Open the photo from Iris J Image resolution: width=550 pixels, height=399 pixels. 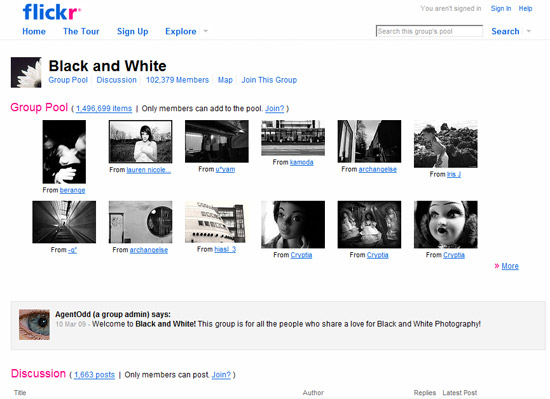[x=445, y=144]
